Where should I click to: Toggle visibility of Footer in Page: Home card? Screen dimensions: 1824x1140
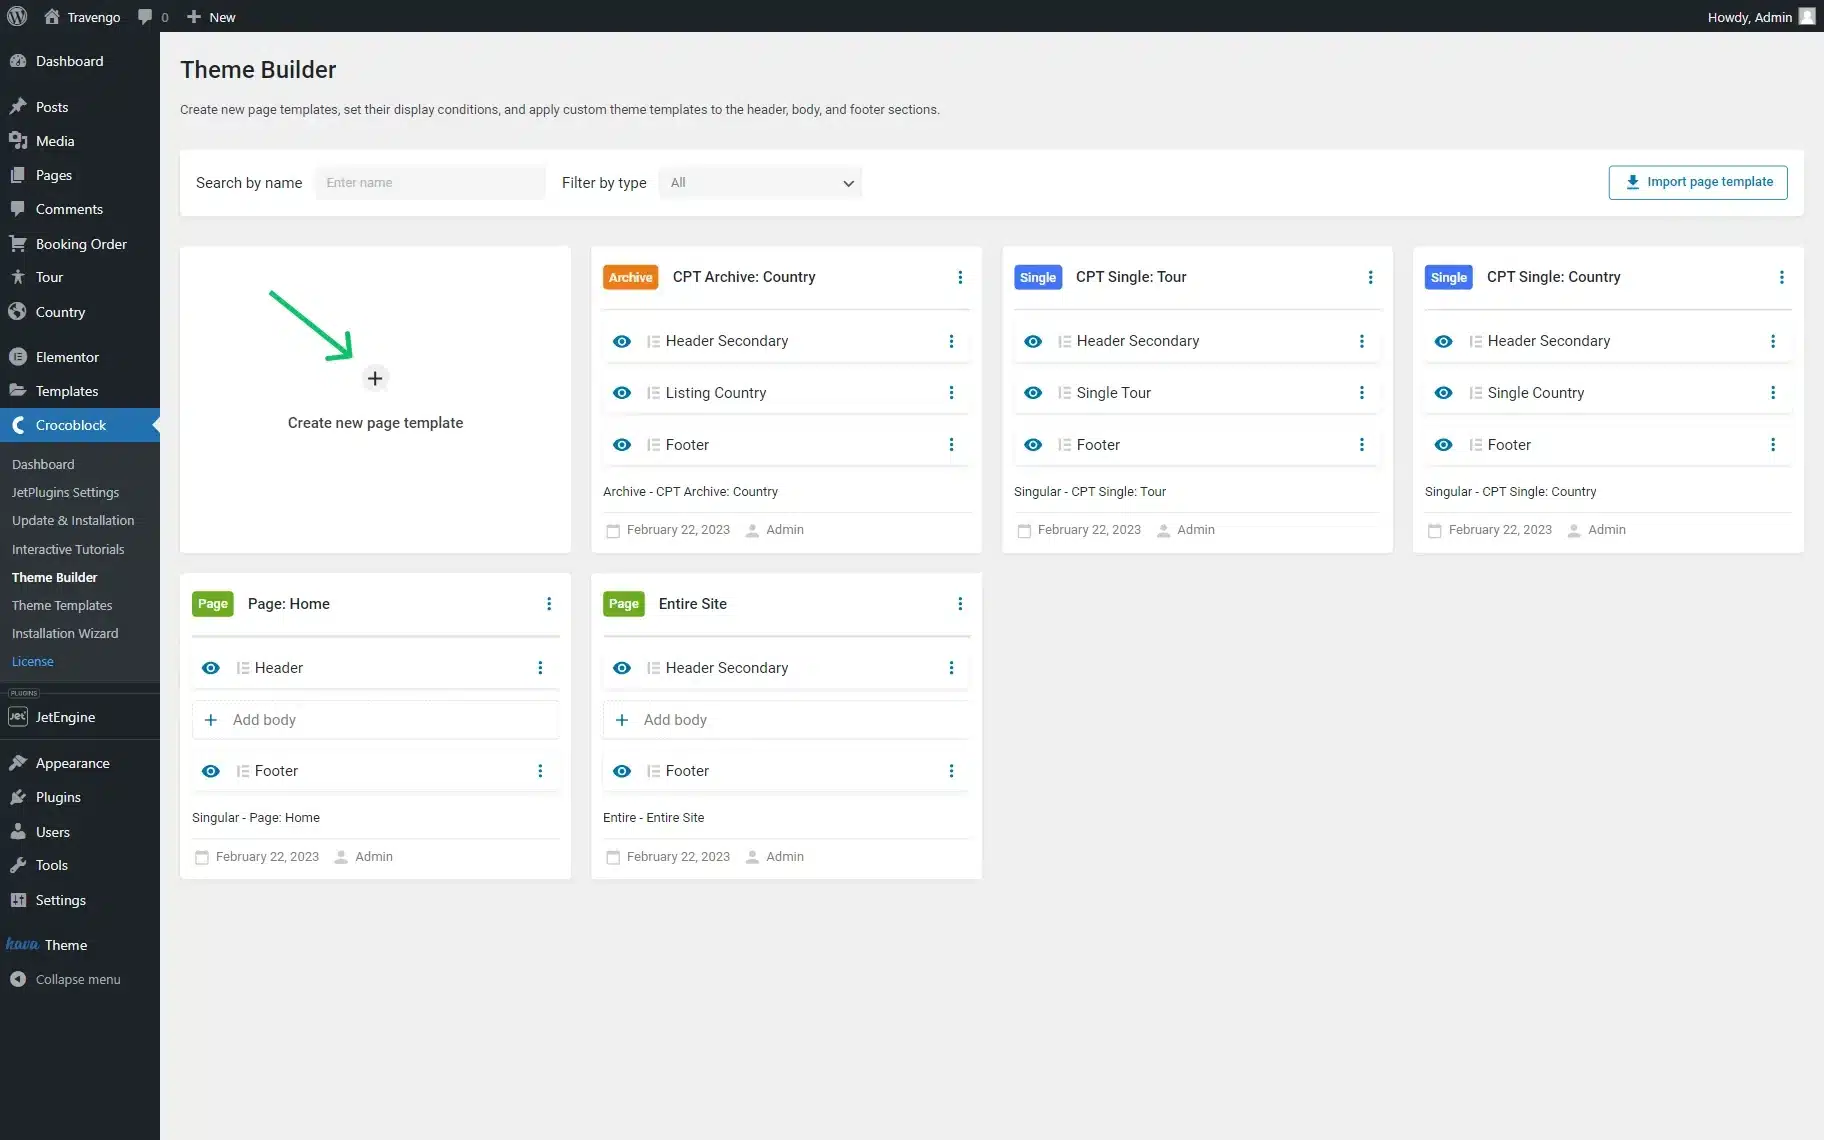[x=211, y=771]
